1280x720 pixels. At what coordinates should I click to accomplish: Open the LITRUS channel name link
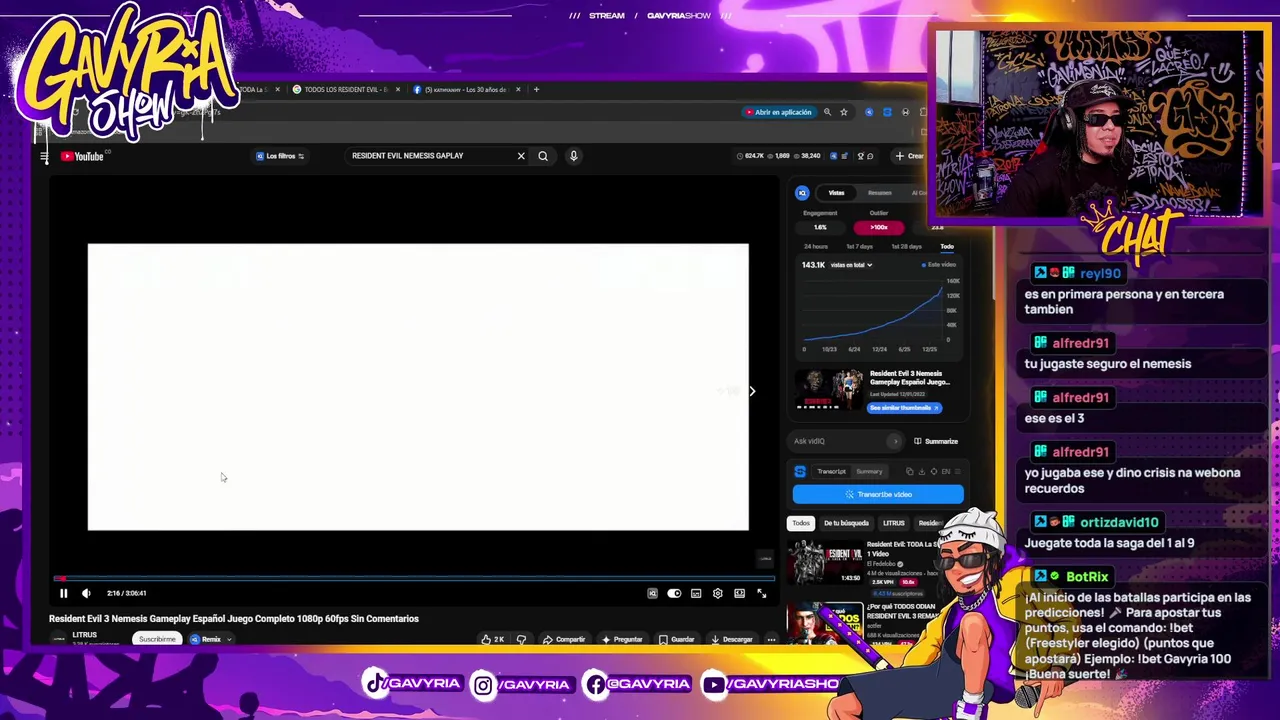click(84, 635)
